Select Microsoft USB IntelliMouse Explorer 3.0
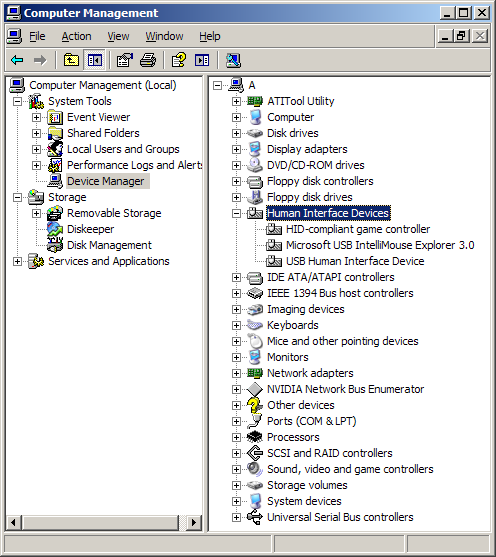Screen dimensions: 496x557 click(380, 245)
